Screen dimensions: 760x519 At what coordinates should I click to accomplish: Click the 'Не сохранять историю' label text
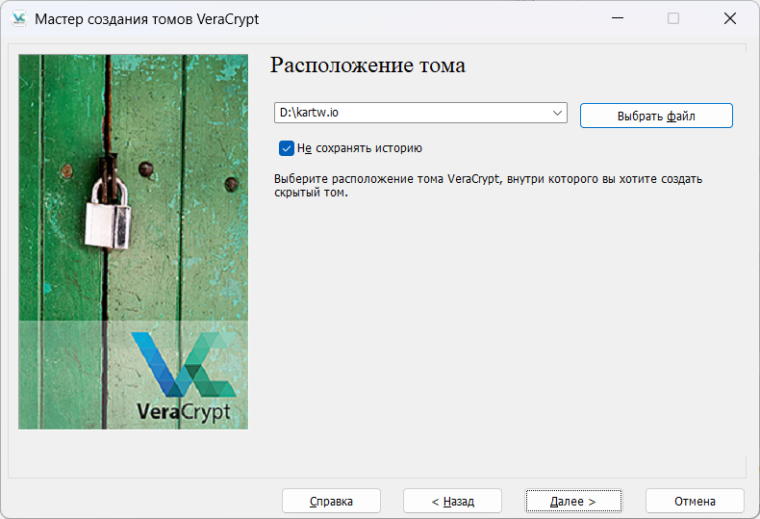(359, 148)
